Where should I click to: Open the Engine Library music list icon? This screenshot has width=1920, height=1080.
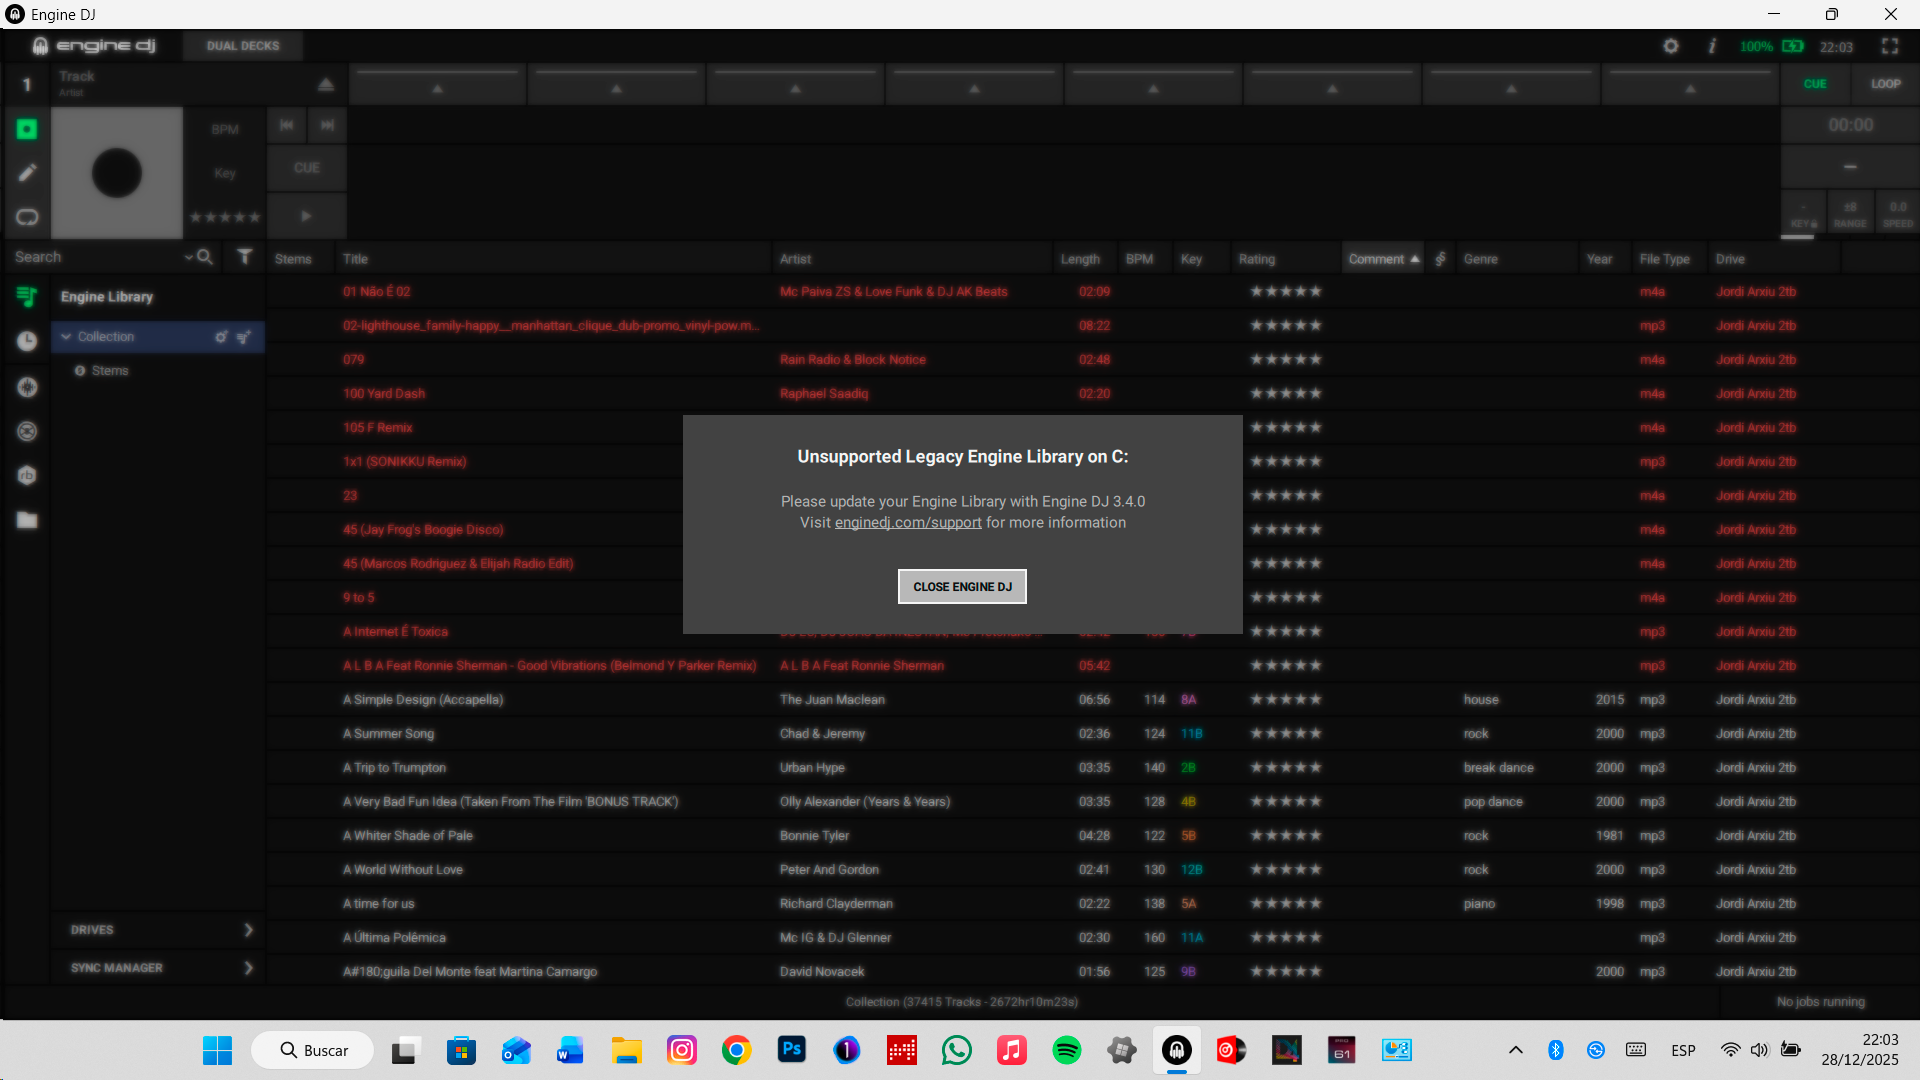[x=27, y=296]
